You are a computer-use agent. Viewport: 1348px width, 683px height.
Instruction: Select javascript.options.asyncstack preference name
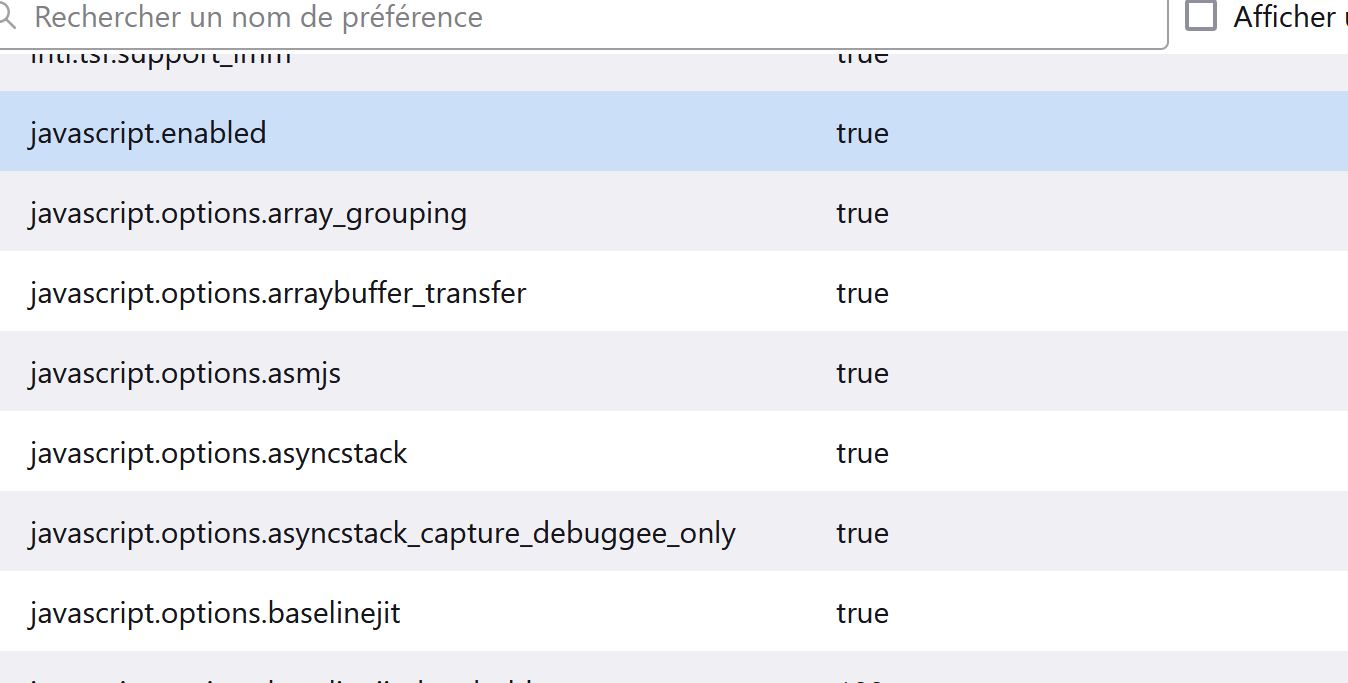point(218,454)
